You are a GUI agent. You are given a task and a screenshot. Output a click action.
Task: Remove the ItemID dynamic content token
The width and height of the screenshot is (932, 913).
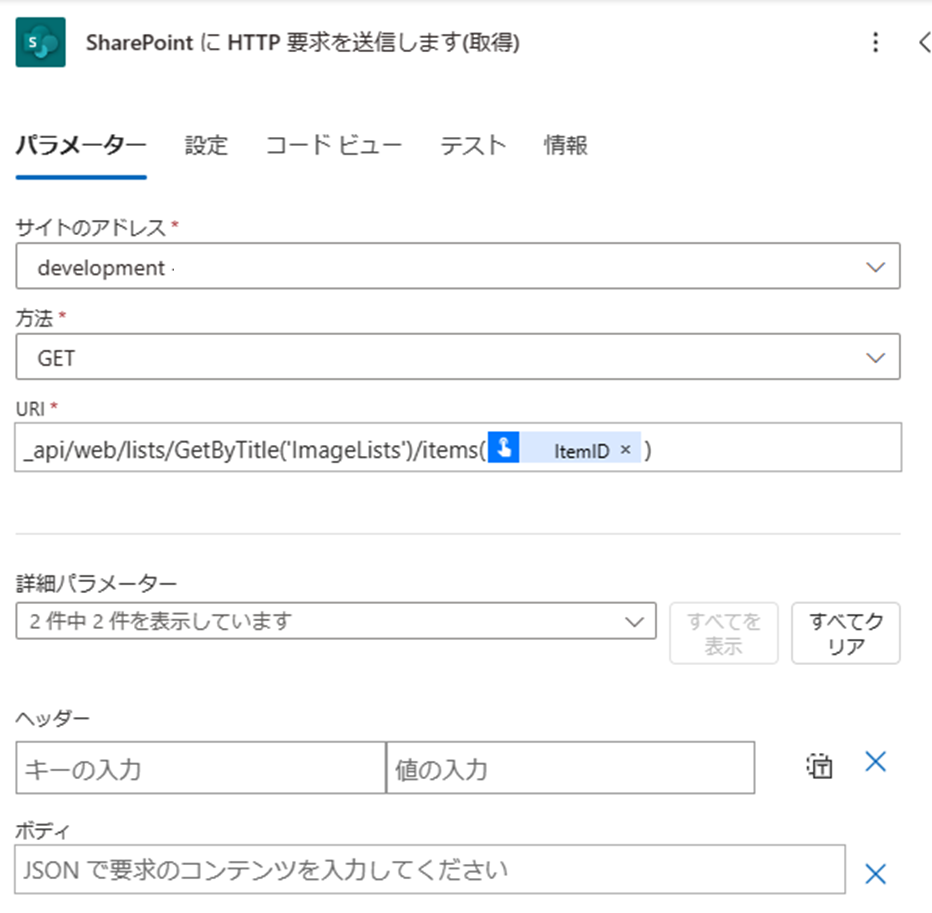point(625,450)
